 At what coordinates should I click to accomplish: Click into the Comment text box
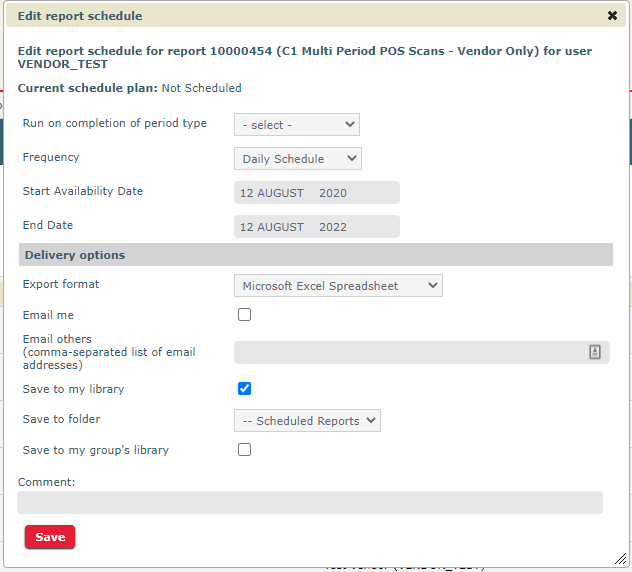(310, 502)
